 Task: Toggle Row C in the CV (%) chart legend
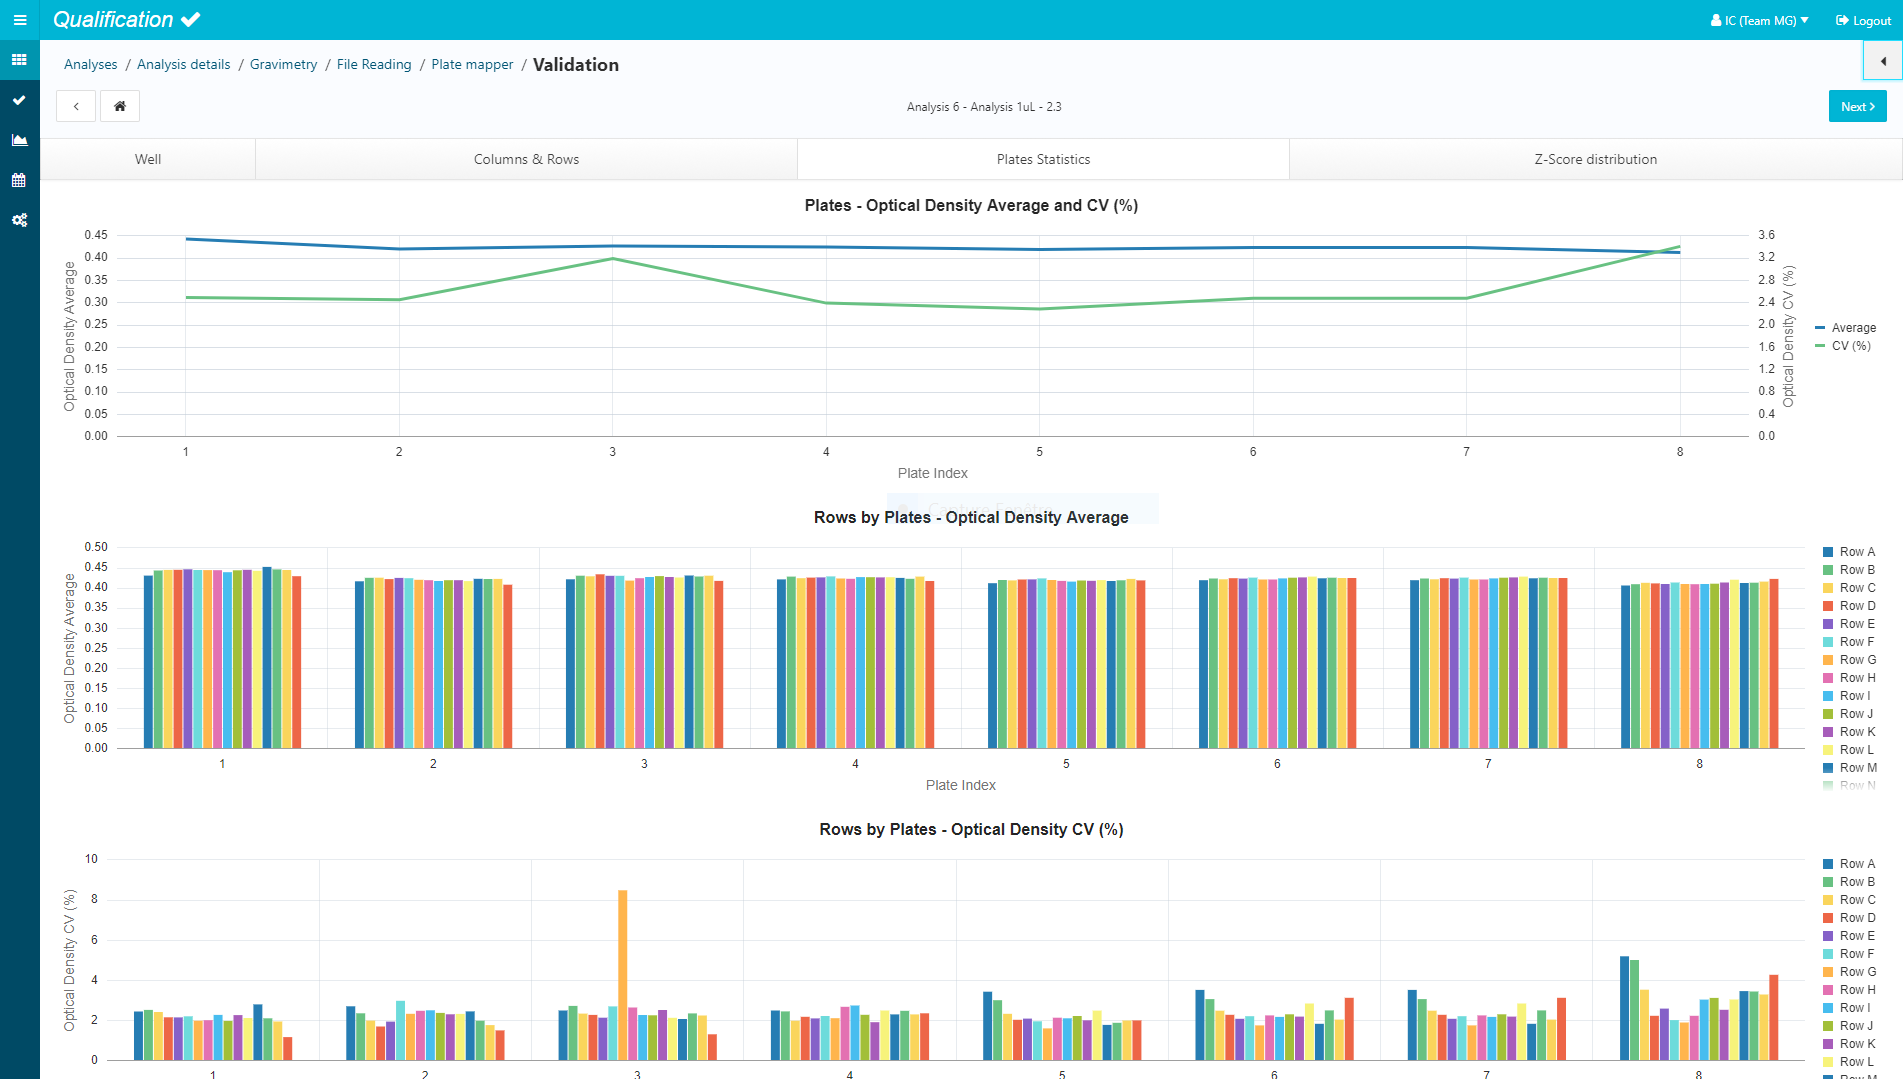1849,900
